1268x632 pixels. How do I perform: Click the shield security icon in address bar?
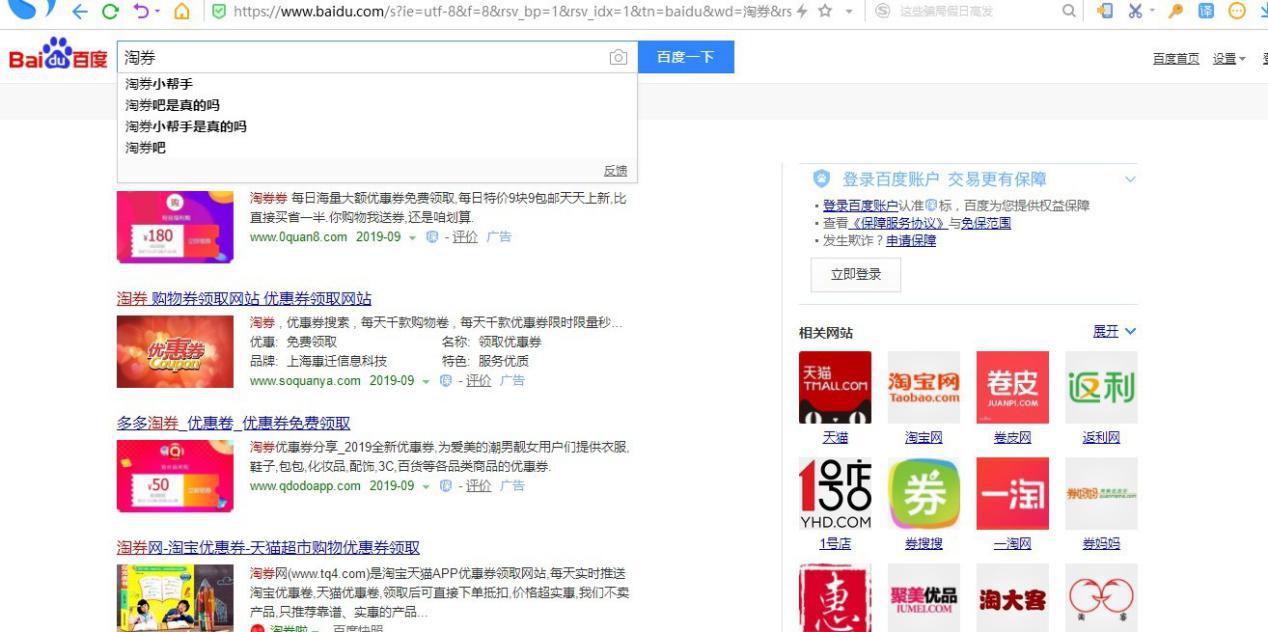click(219, 11)
